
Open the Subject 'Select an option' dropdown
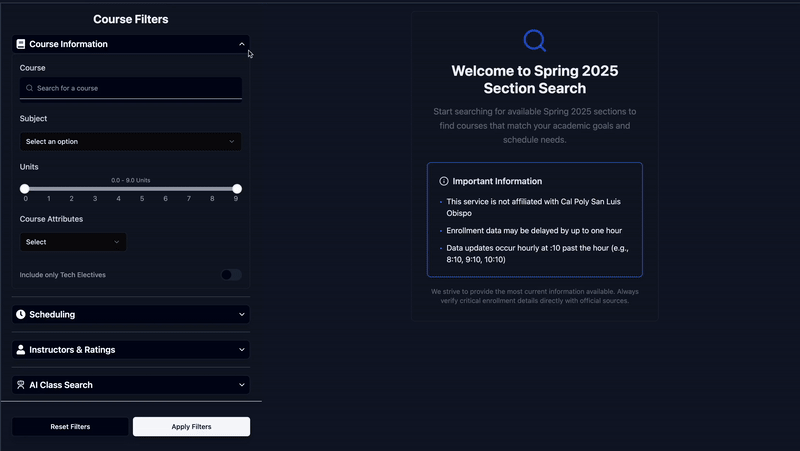pyautogui.click(x=131, y=141)
